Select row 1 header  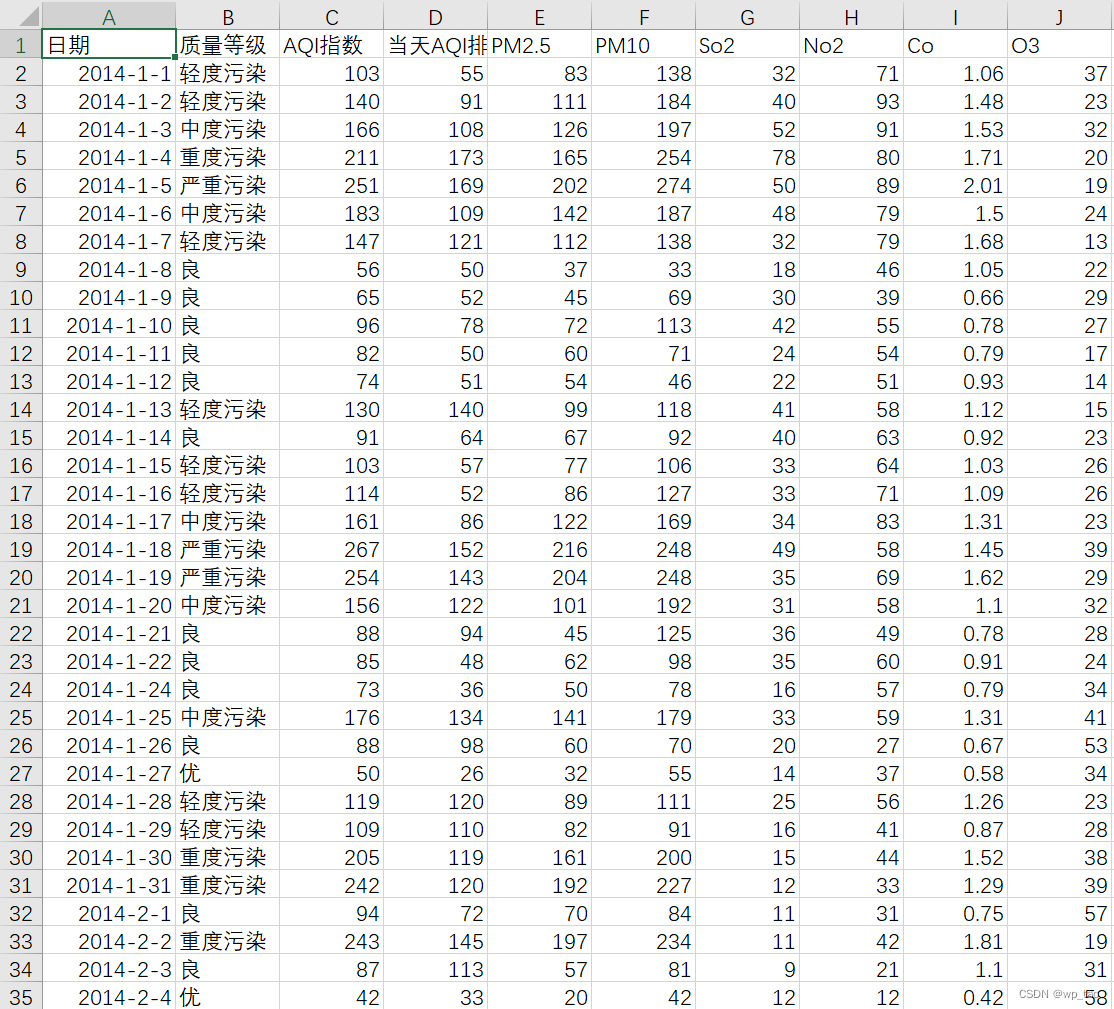point(21,45)
